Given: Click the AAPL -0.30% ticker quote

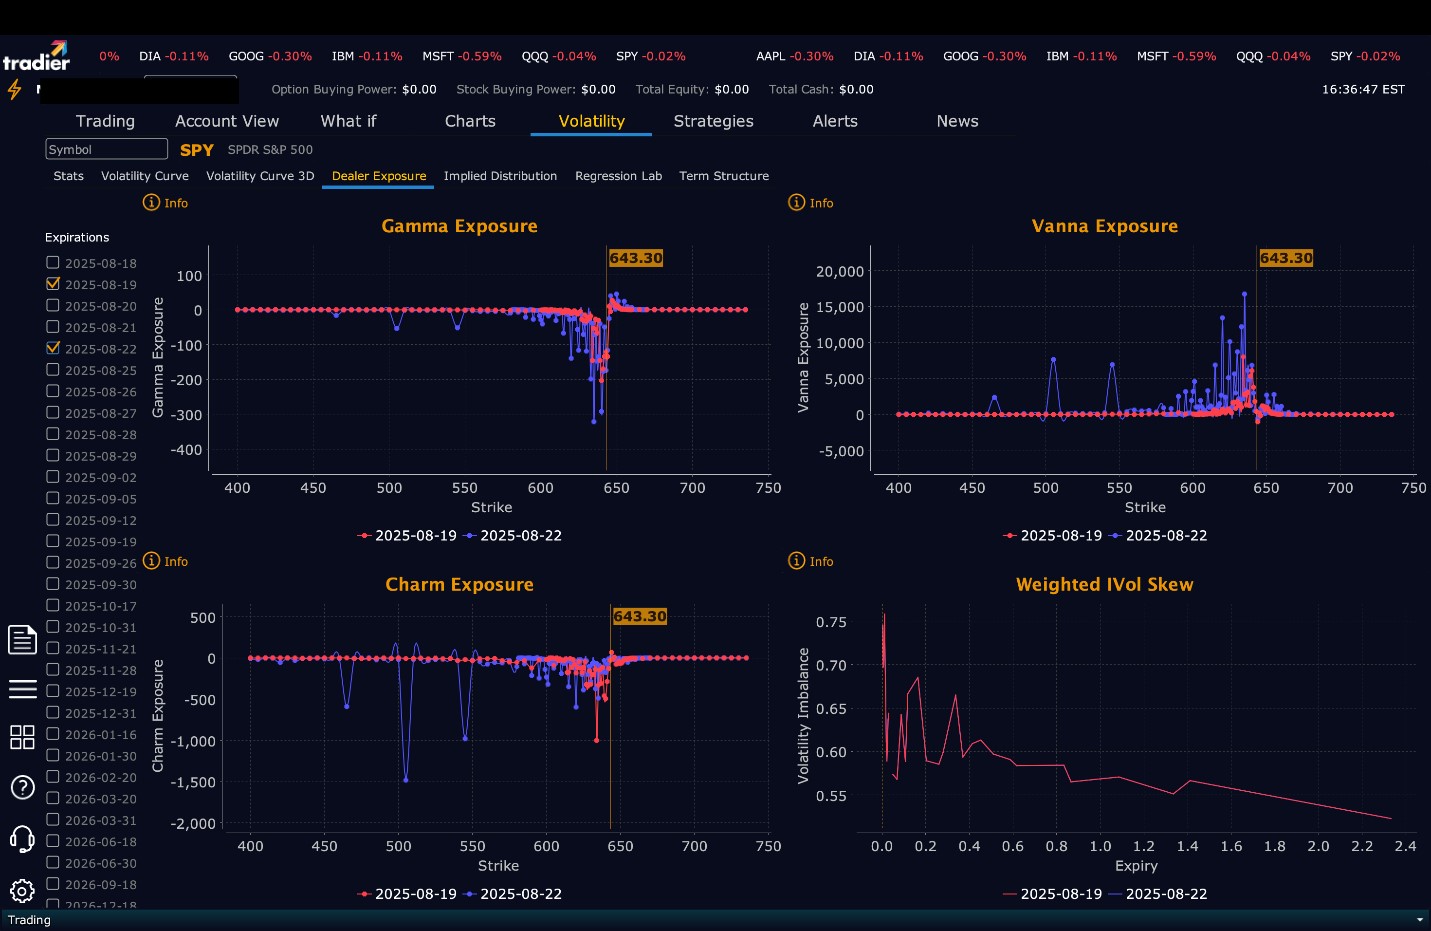Looking at the screenshot, I should 795,56.
